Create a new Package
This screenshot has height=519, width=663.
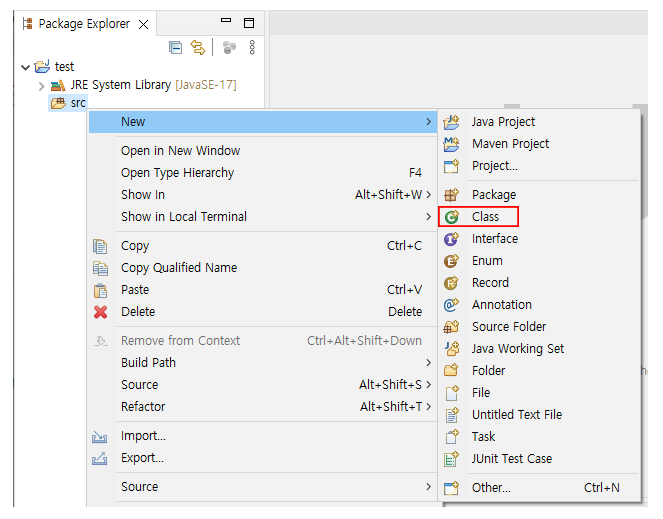pos(540,195)
